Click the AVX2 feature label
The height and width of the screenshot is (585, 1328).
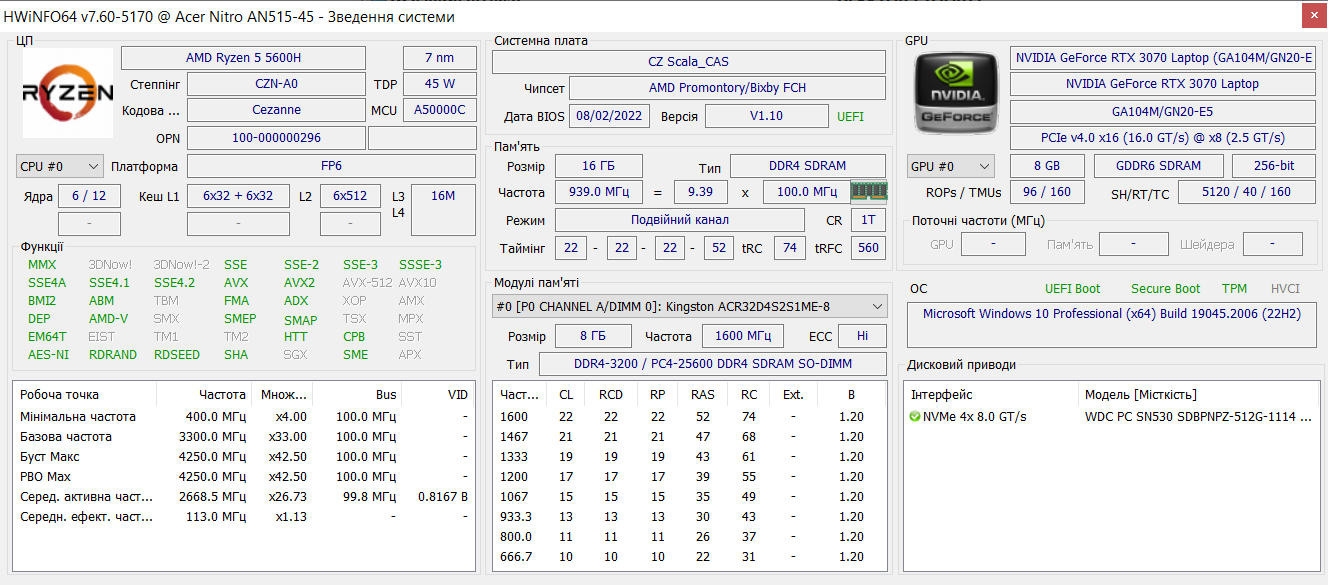(299, 283)
